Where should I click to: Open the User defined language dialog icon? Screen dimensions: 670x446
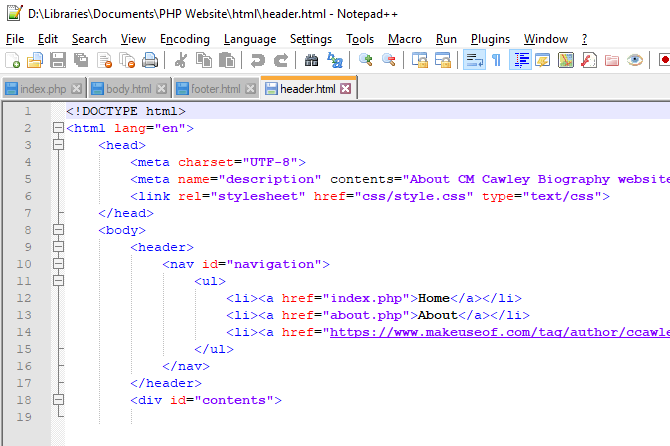tap(543, 60)
